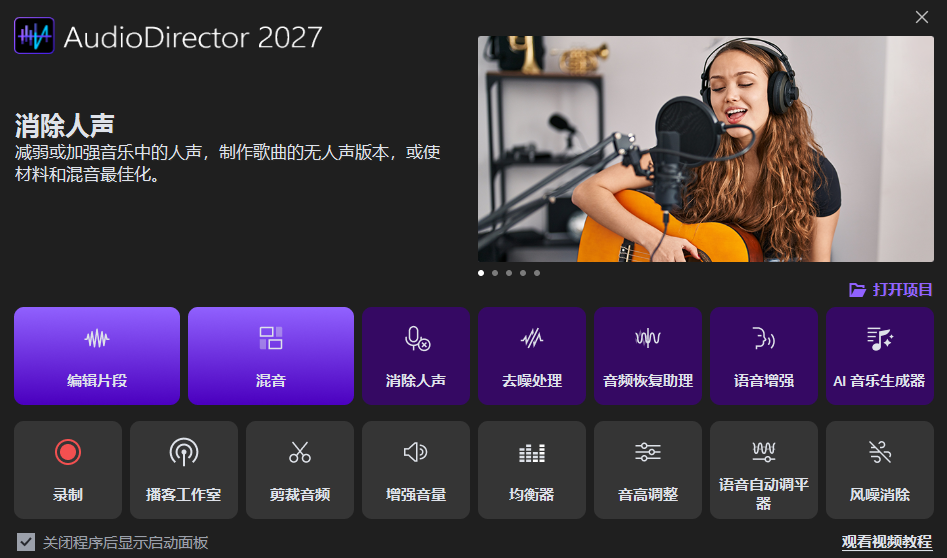Click the AudioDirector 2027 logo icon
The image size is (947, 558).
coord(34,36)
